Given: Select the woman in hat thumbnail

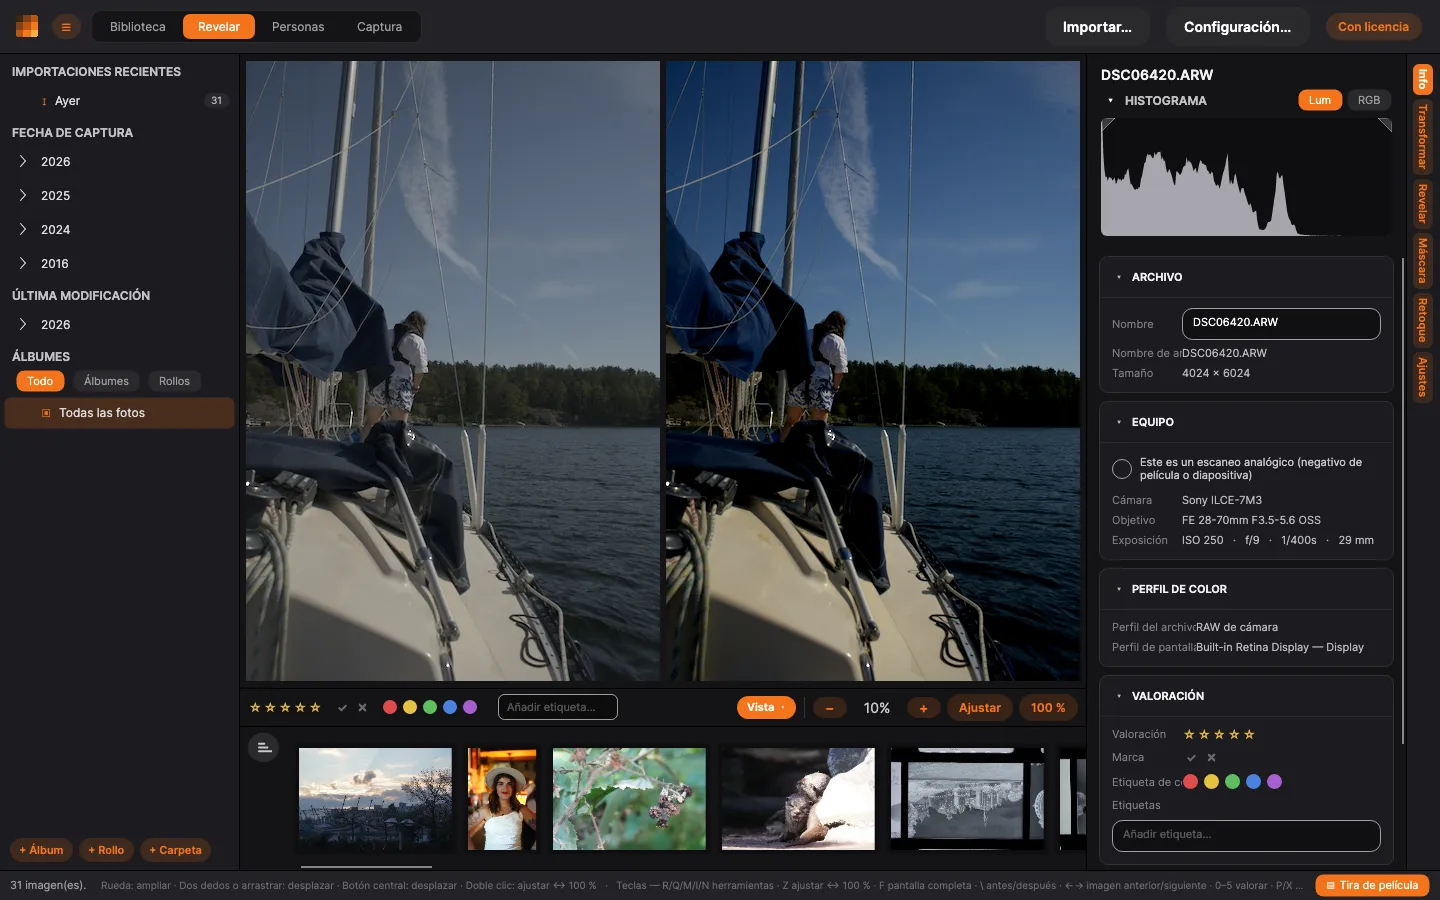Looking at the screenshot, I should pyautogui.click(x=502, y=799).
